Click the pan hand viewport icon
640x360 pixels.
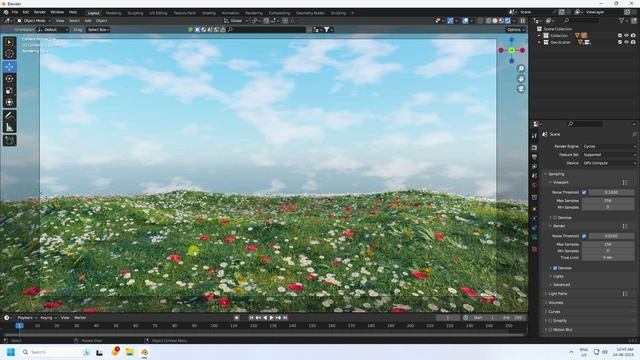[x=521, y=78]
